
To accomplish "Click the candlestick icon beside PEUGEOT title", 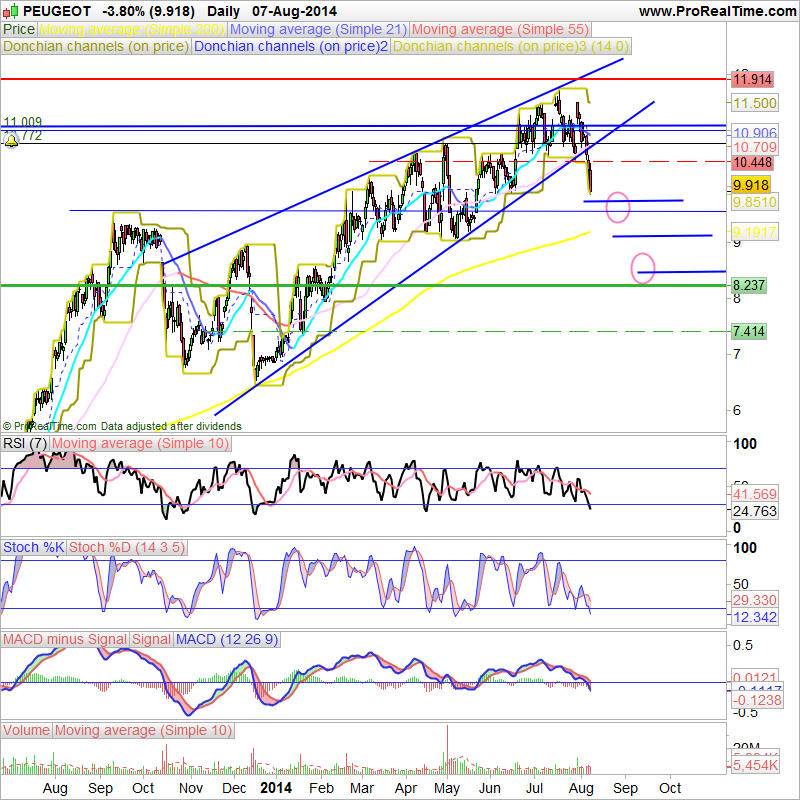I will [10, 11].
